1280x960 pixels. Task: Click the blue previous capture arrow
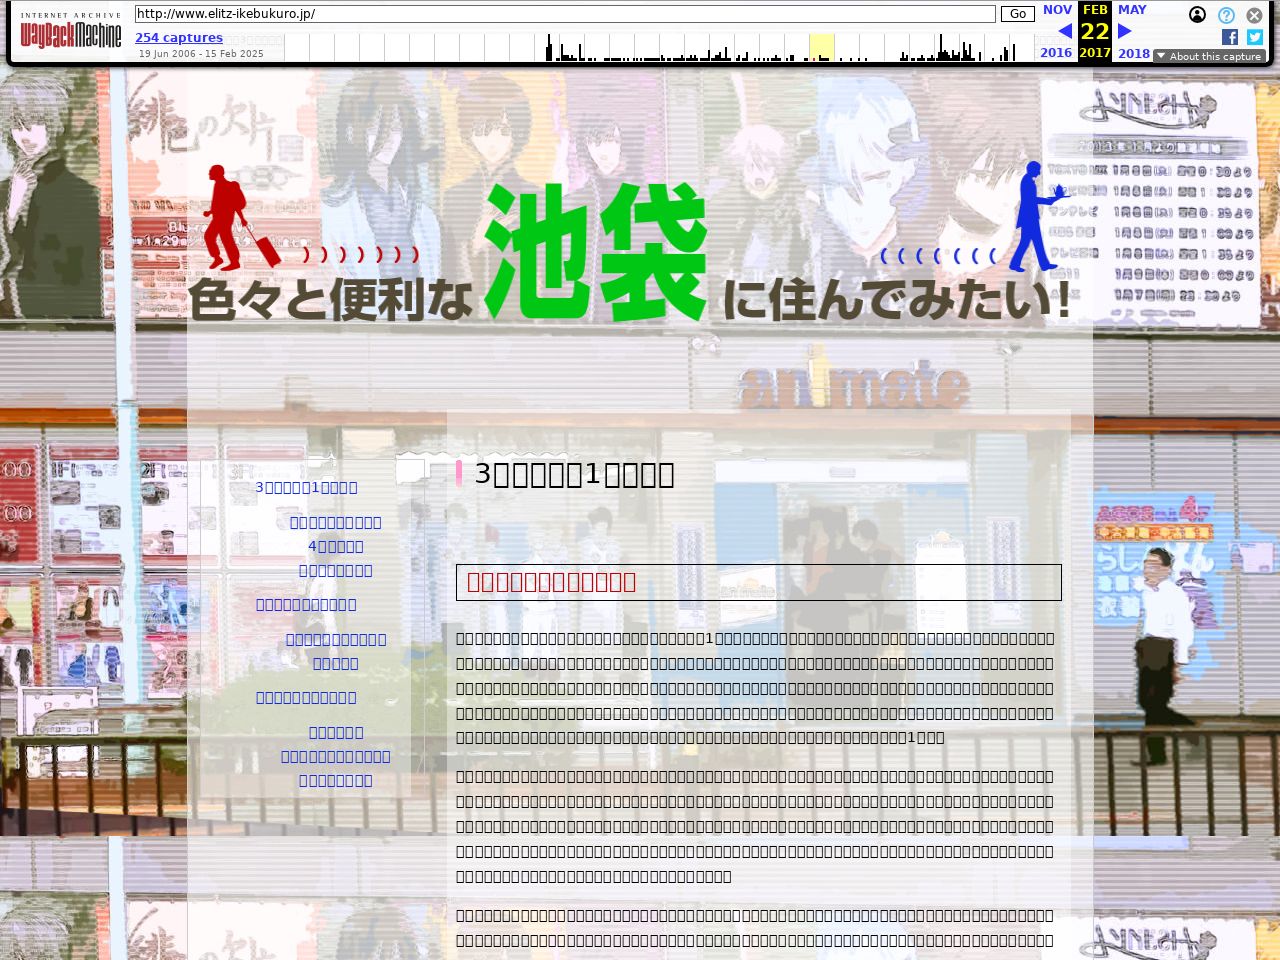coord(1065,31)
